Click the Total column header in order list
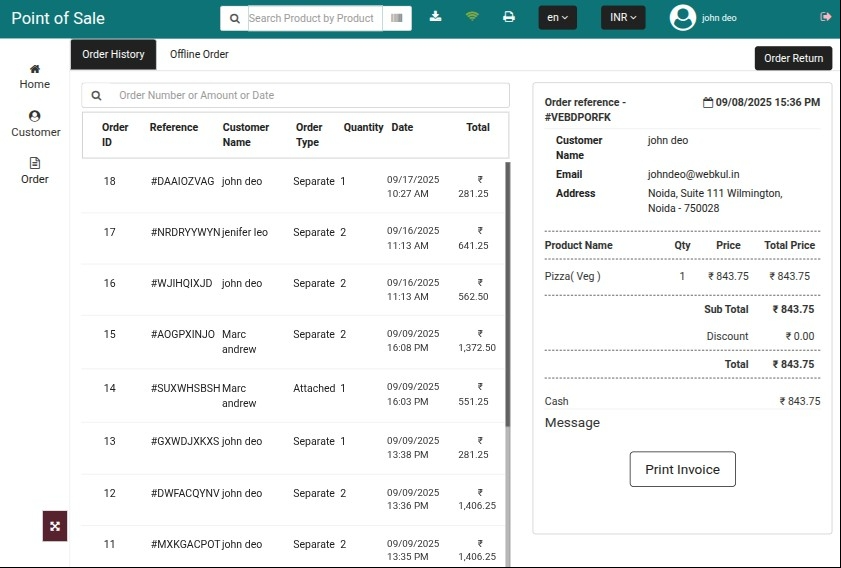The image size is (841, 568). click(x=477, y=127)
